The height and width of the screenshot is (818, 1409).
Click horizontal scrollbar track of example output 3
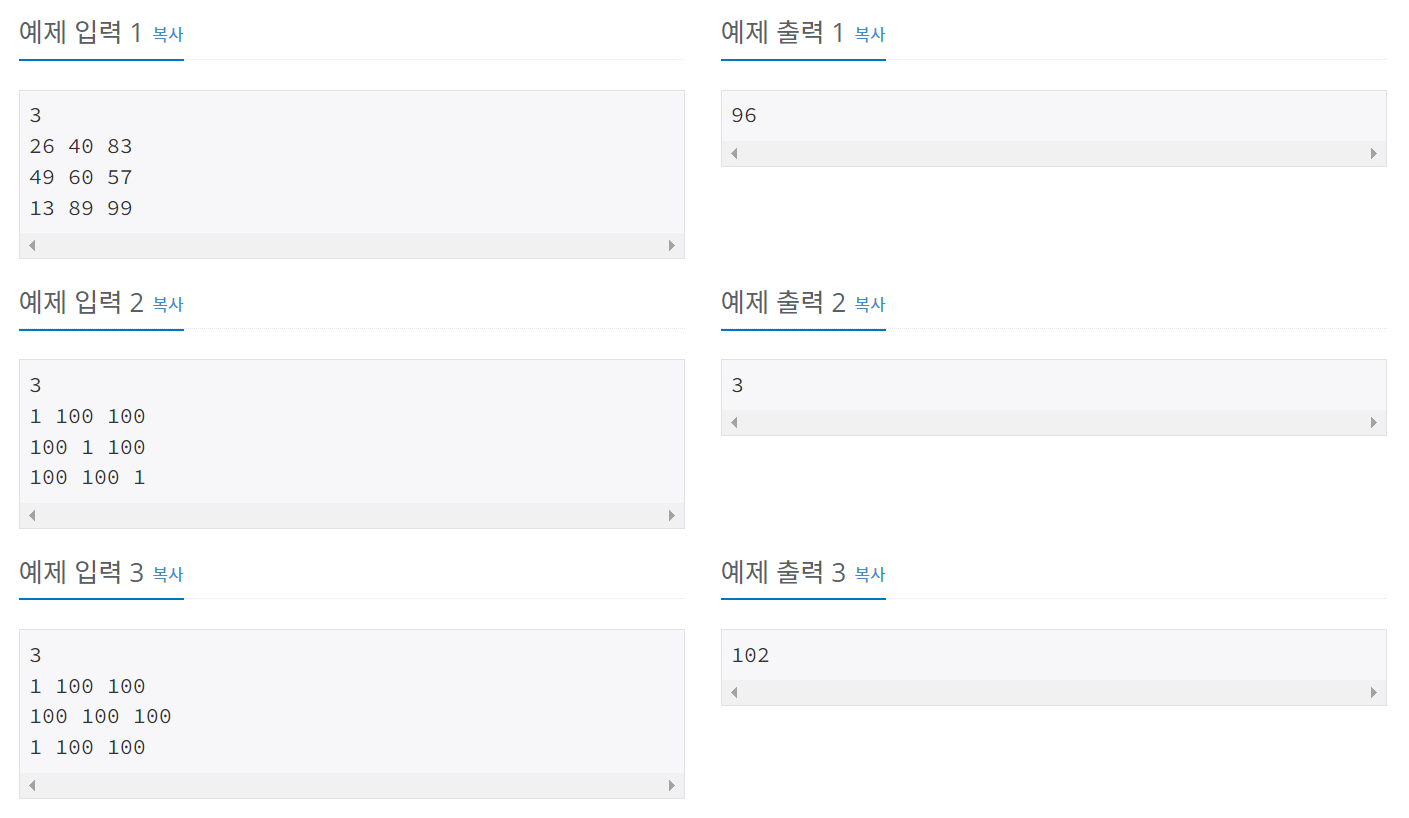1054,693
